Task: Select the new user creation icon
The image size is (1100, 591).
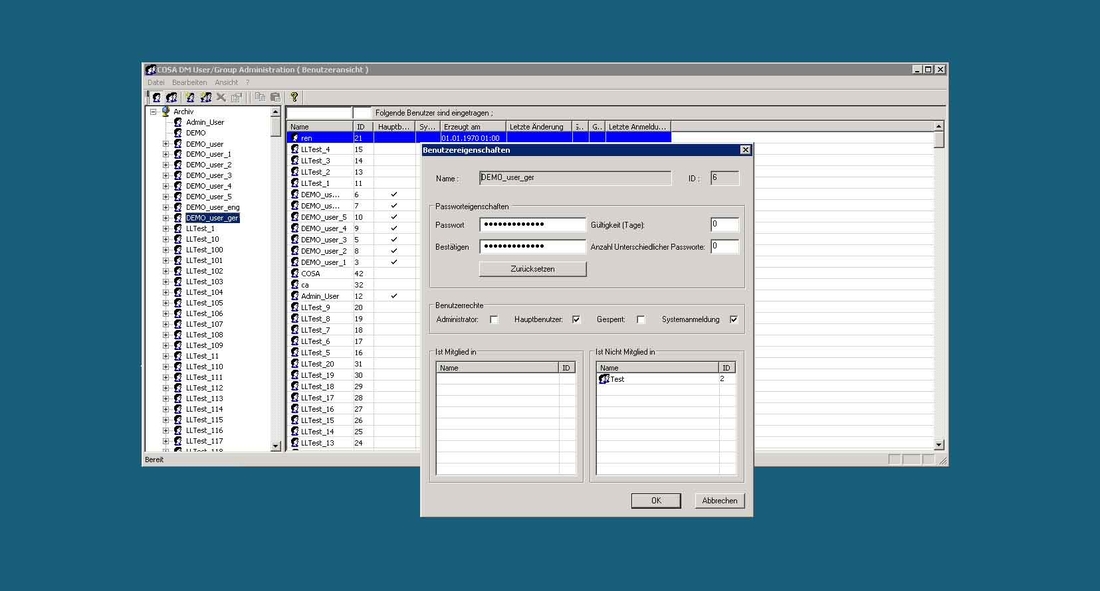Action: click(157, 97)
